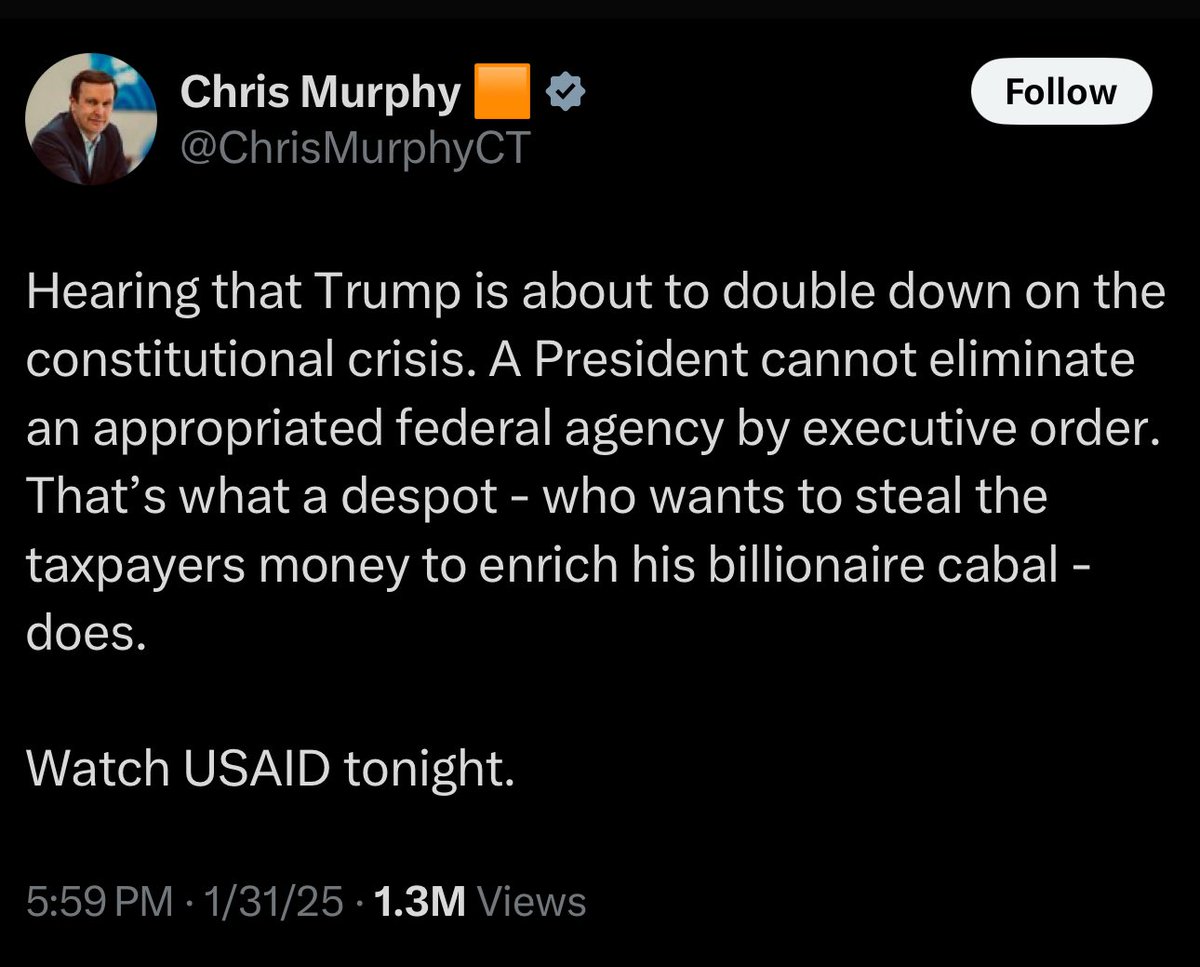Click the blue verified checkmark badge
The width and height of the screenshot is (1200, 967).
[x=567, y=93]
